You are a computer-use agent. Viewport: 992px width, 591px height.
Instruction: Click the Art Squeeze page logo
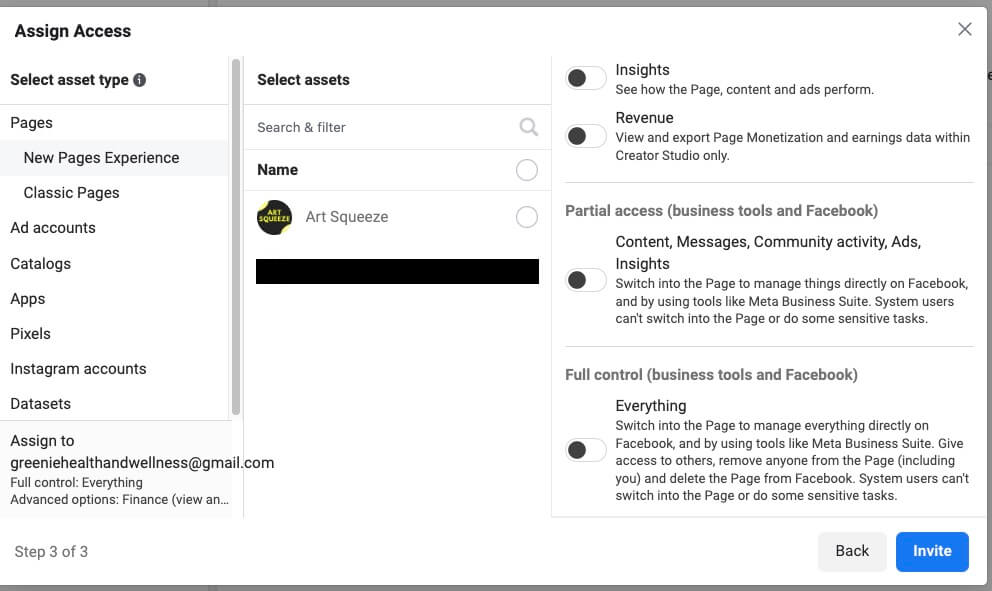(x=274, y=217)
